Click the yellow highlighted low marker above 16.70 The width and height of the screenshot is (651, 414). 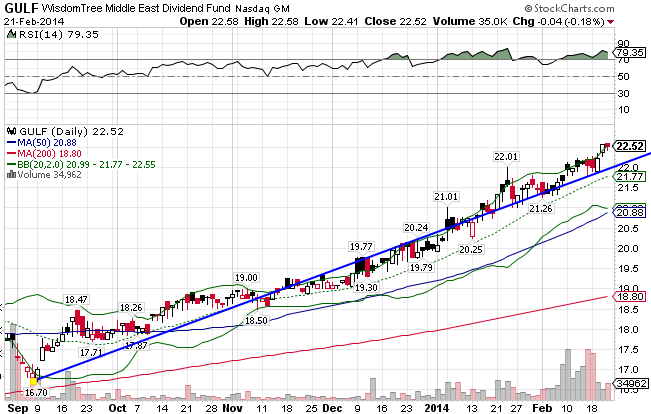34,381
